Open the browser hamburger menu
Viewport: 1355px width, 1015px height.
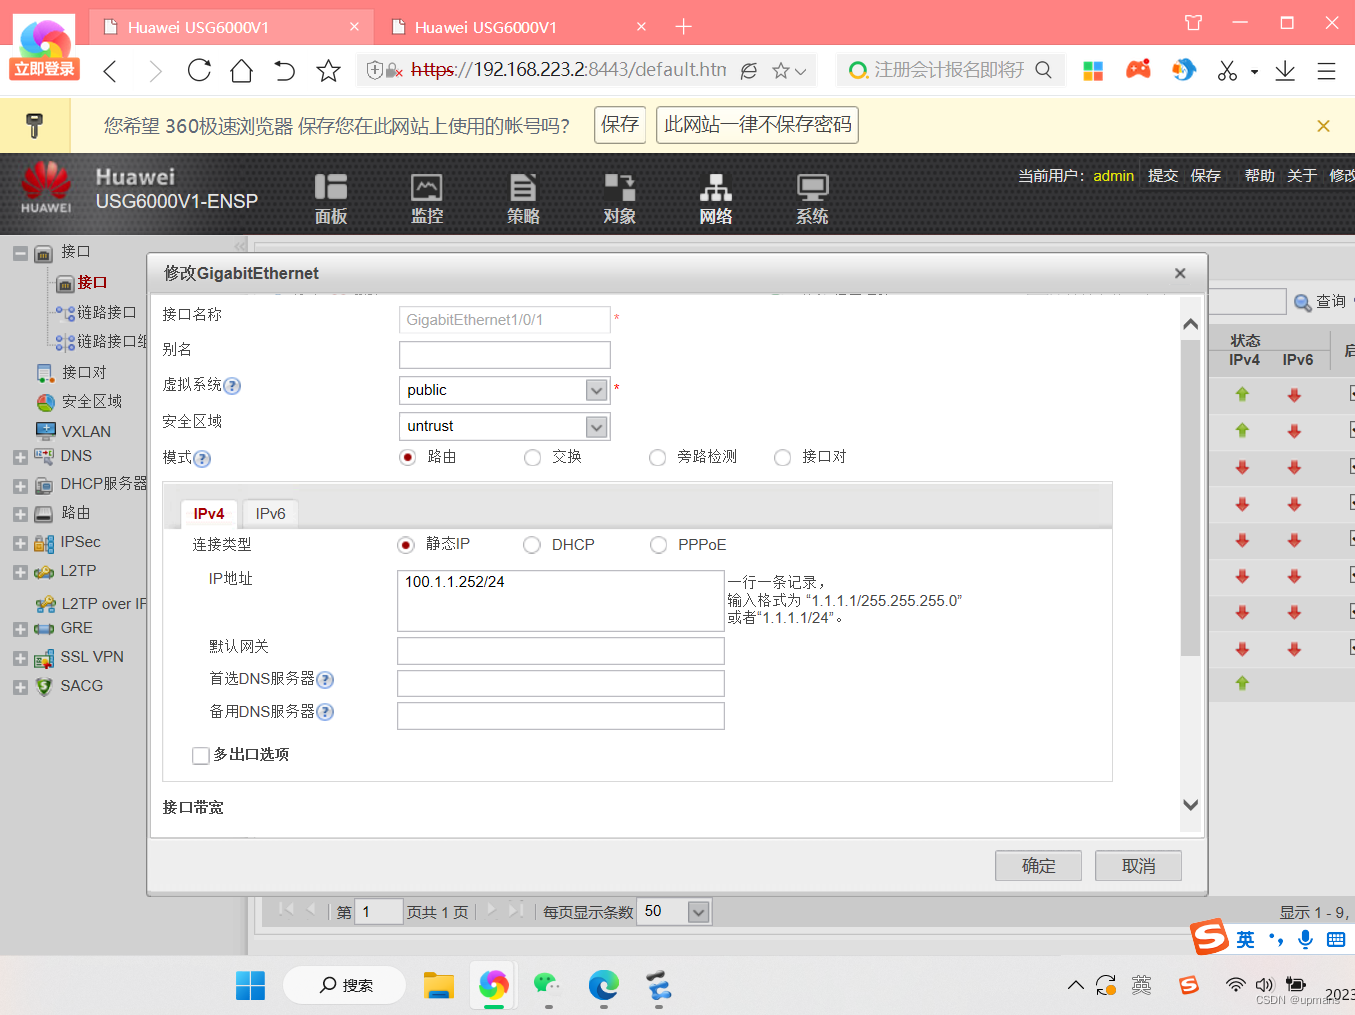click(x=1326, y=70)
